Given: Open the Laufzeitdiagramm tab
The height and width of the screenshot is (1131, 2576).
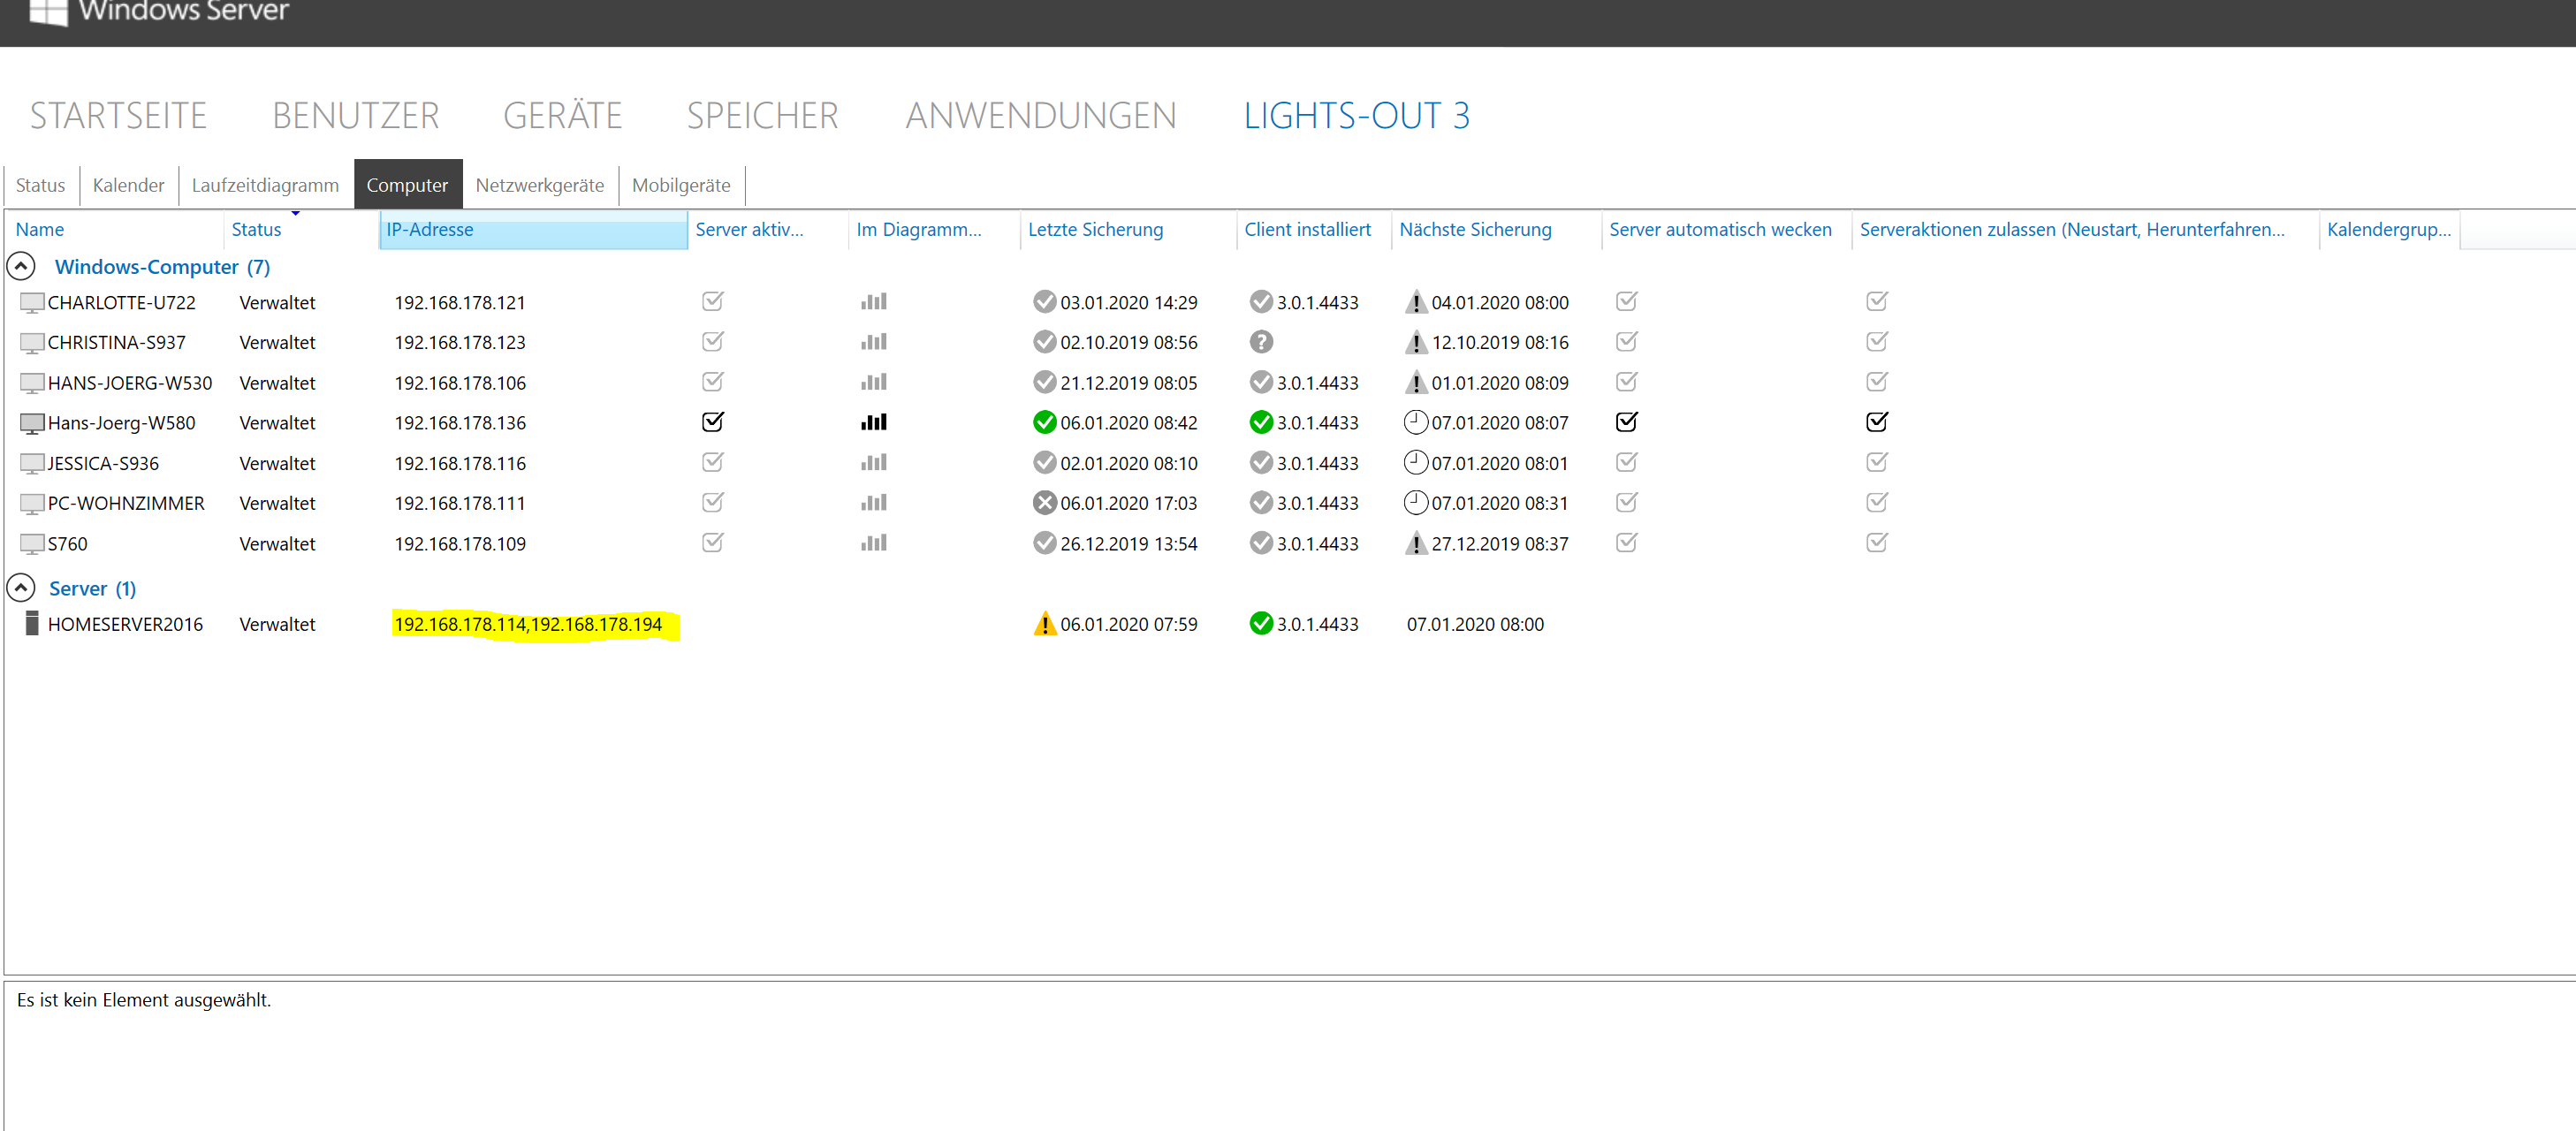Looking at the screenshot, I should coord(265,185).
